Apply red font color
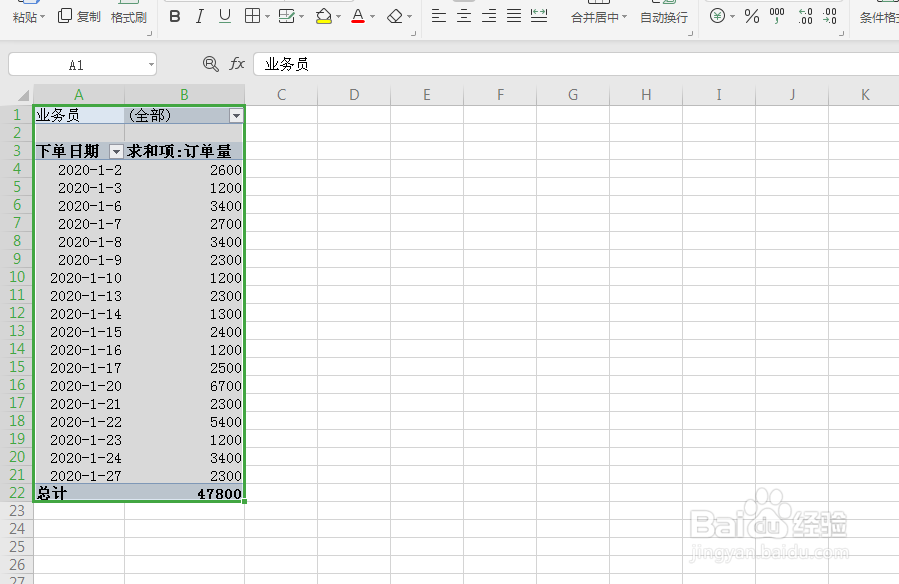Viewport: 899px width, 584px height. pyautogui.click(x=358, y=17)
